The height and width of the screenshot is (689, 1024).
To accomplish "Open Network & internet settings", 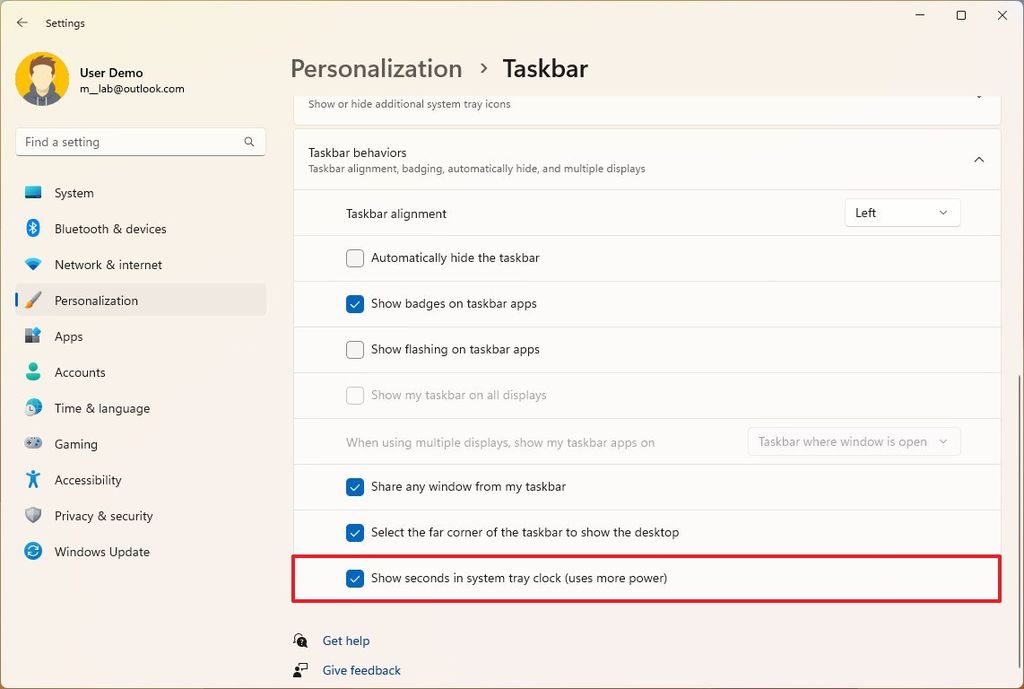I will 107,264.
